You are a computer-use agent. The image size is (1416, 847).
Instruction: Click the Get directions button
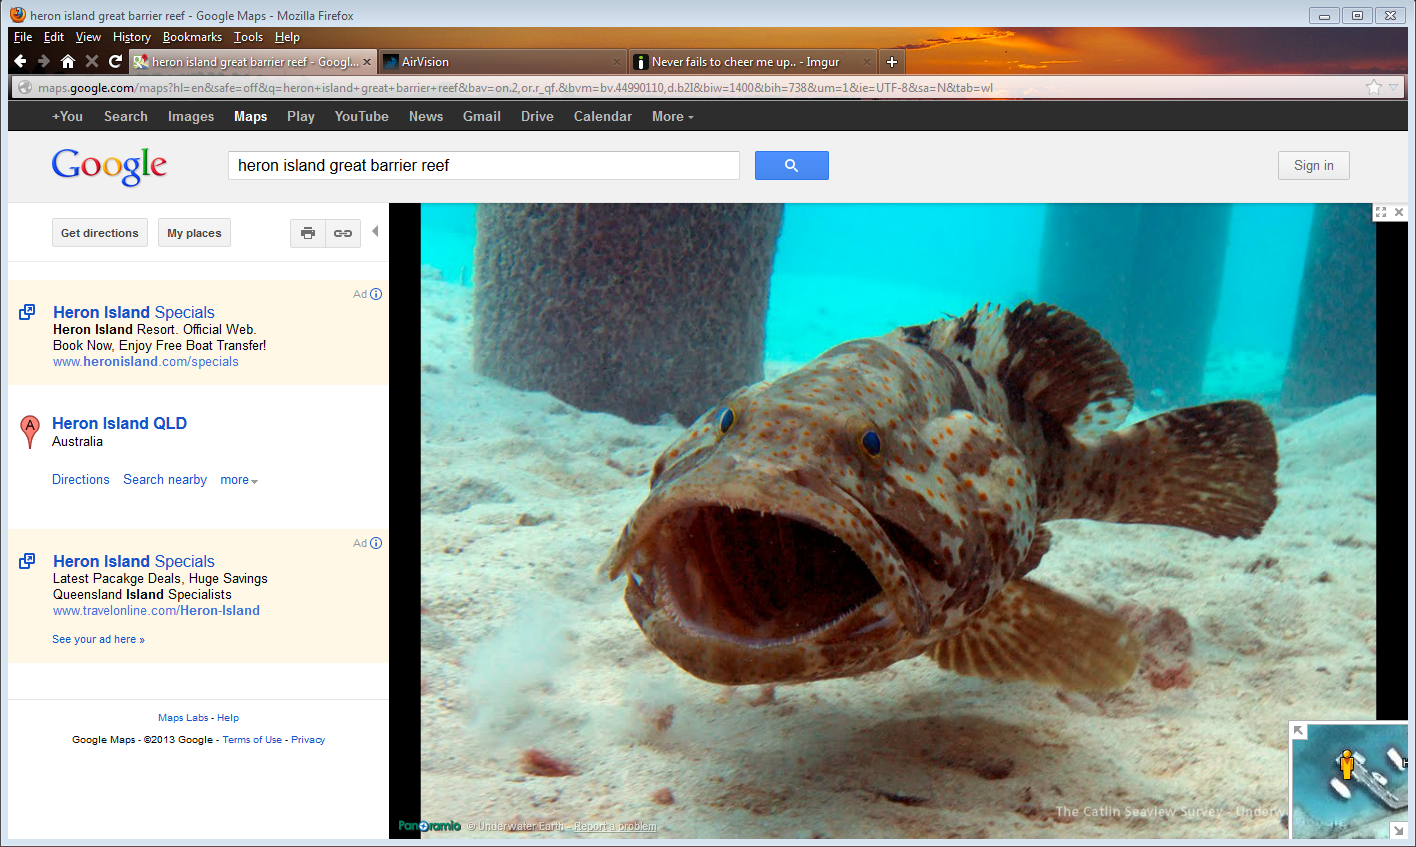[100, 233]
